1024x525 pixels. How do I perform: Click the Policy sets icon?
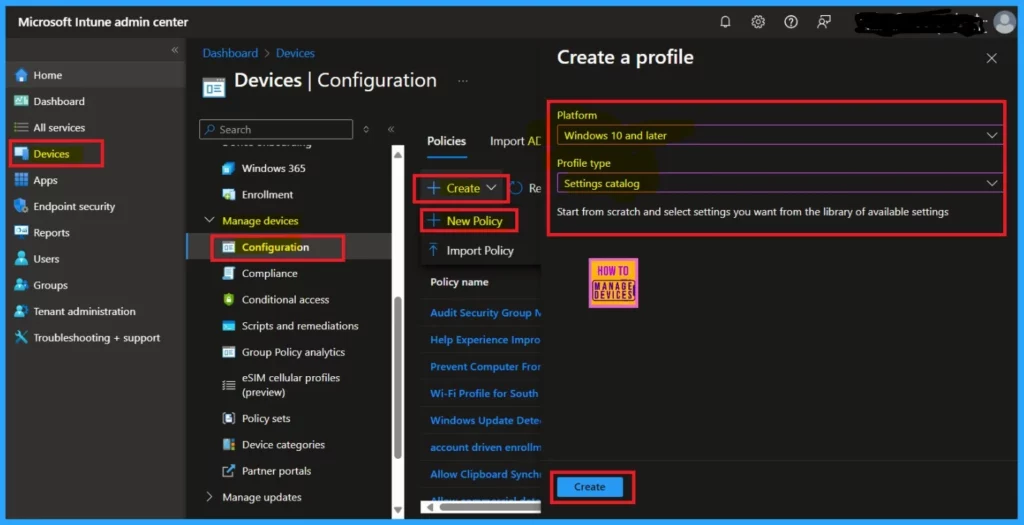coord(229,418)
